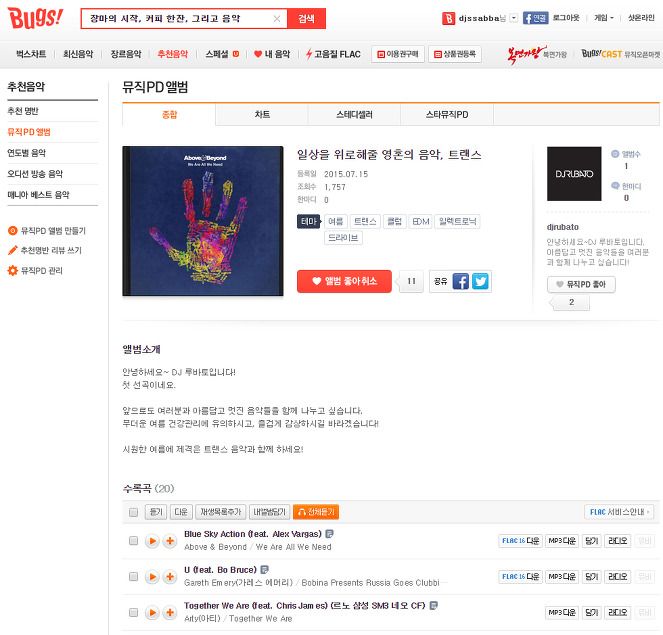The width and height of the screenshot is (663, 635).
Task: Play Together We Are track
Action: [152, 613]
